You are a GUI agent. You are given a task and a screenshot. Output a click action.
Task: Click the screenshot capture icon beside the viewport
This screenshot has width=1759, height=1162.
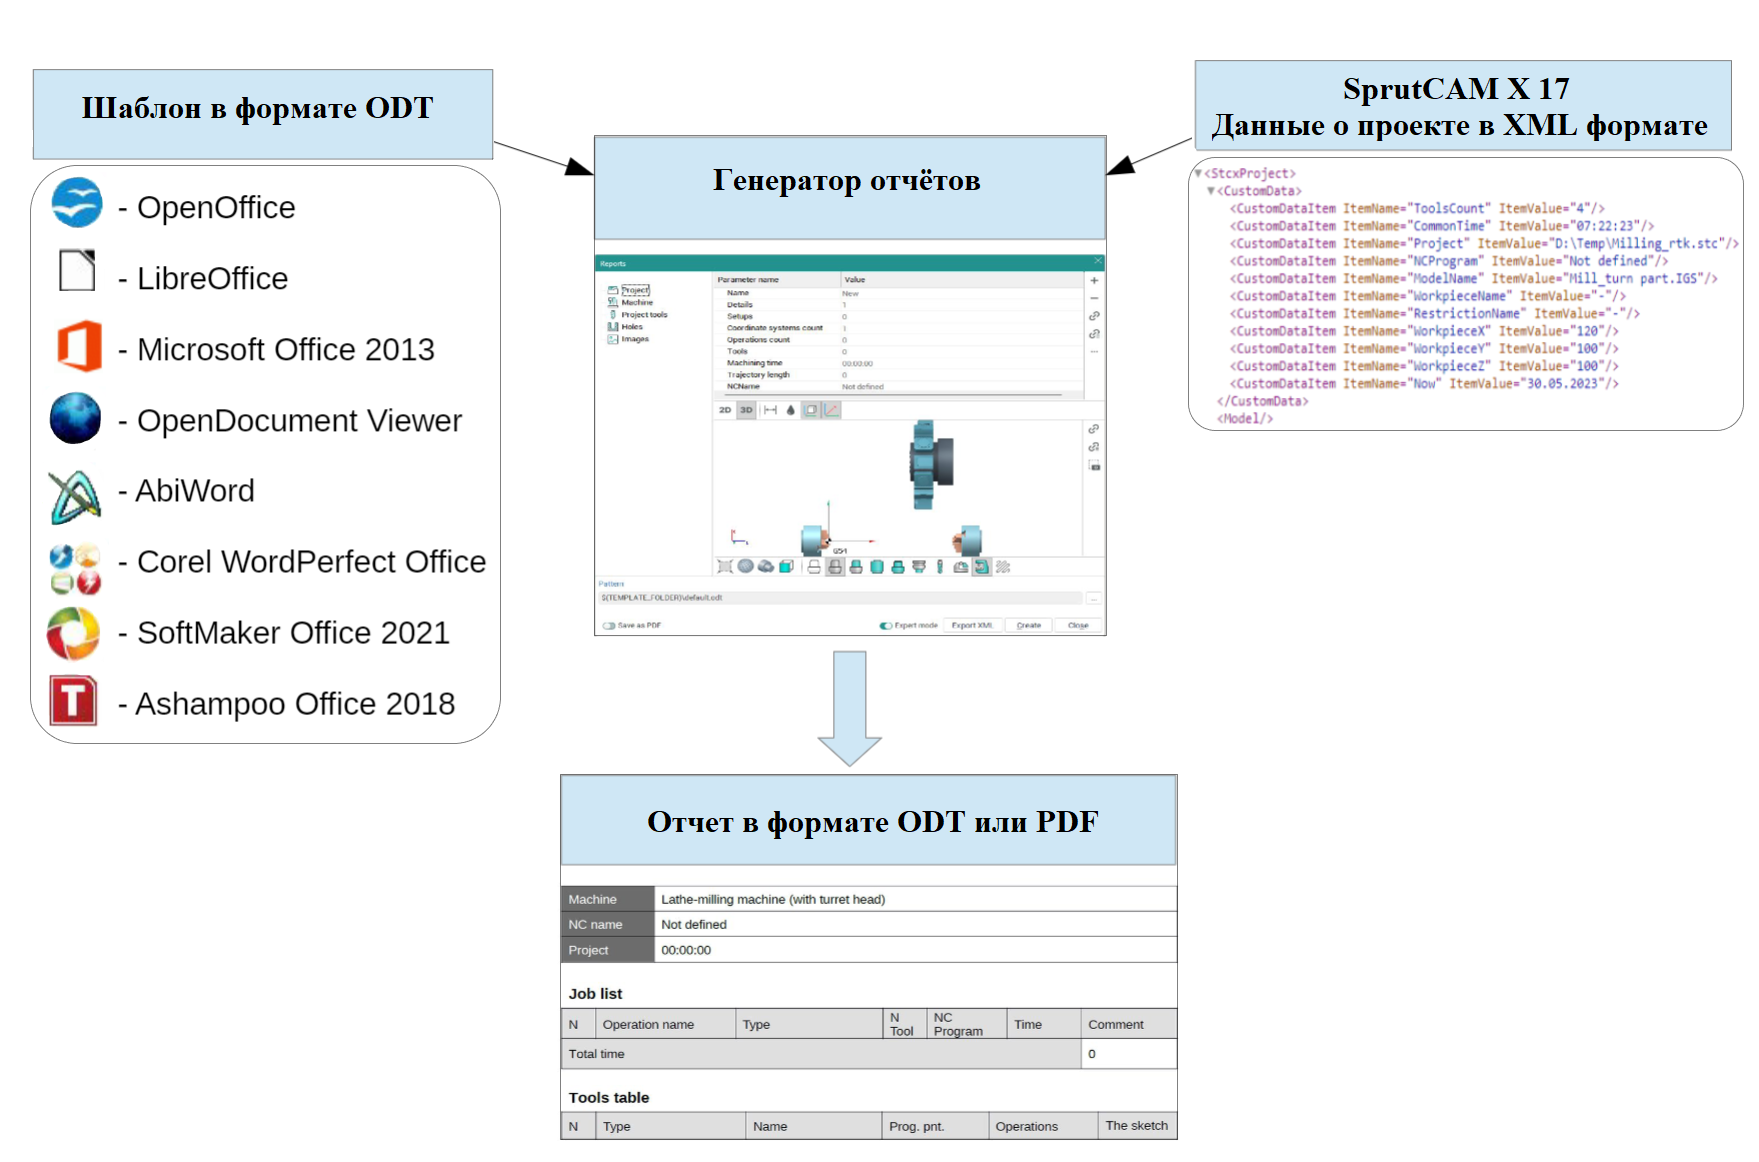point(1095,466)
